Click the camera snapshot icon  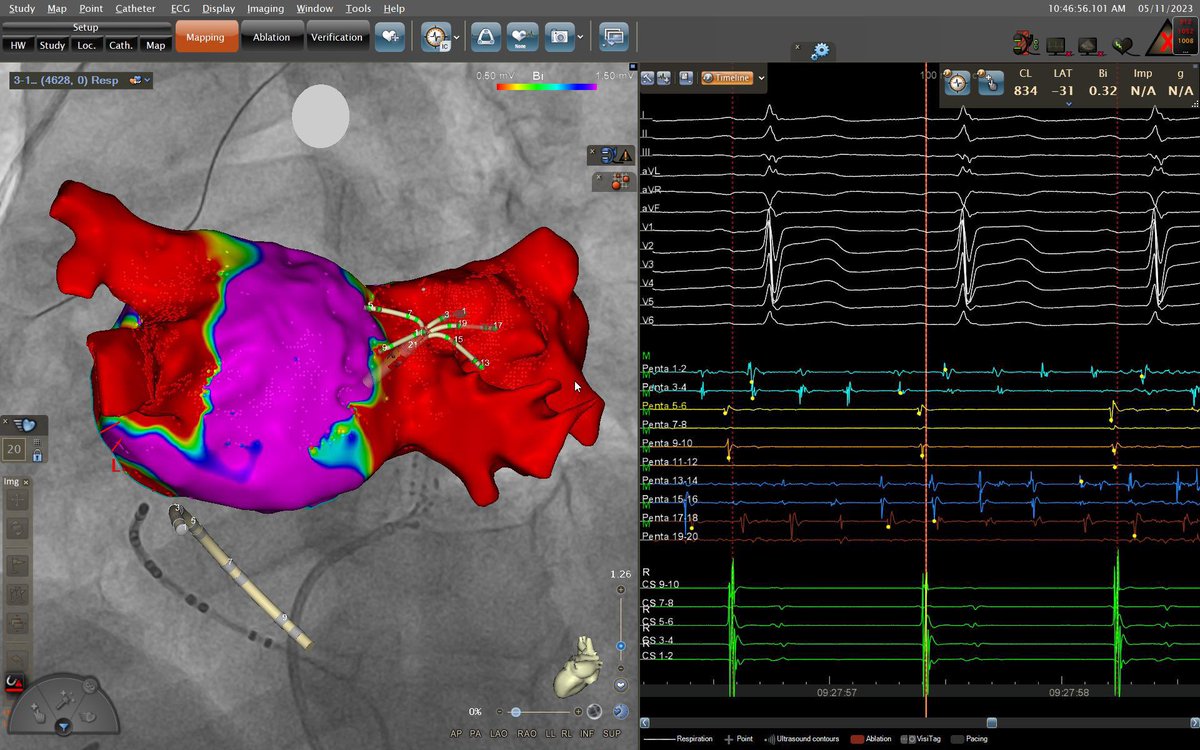point(559,37)
